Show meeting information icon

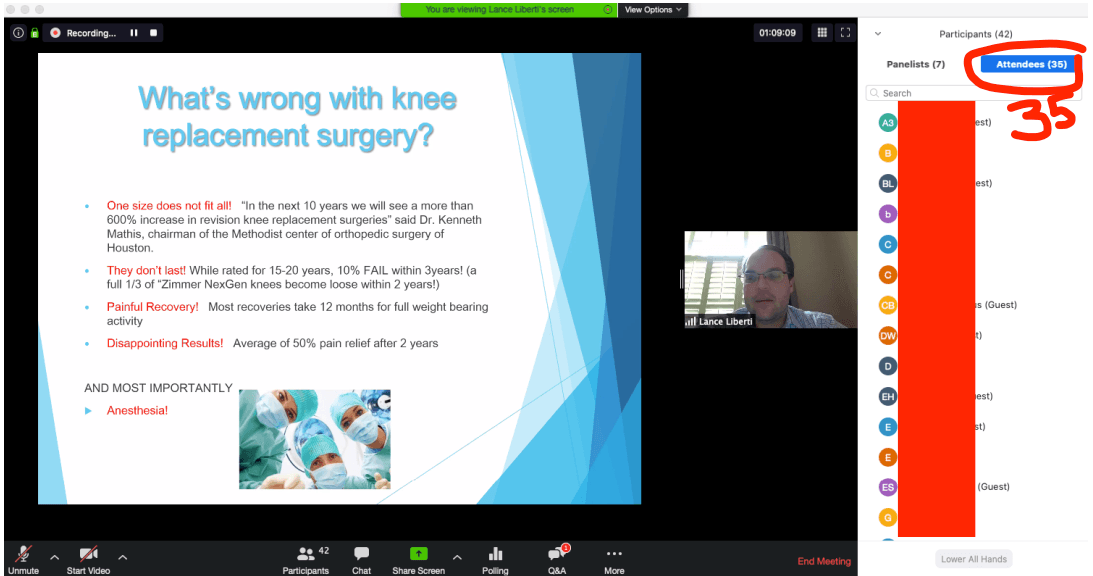[18, 33]
